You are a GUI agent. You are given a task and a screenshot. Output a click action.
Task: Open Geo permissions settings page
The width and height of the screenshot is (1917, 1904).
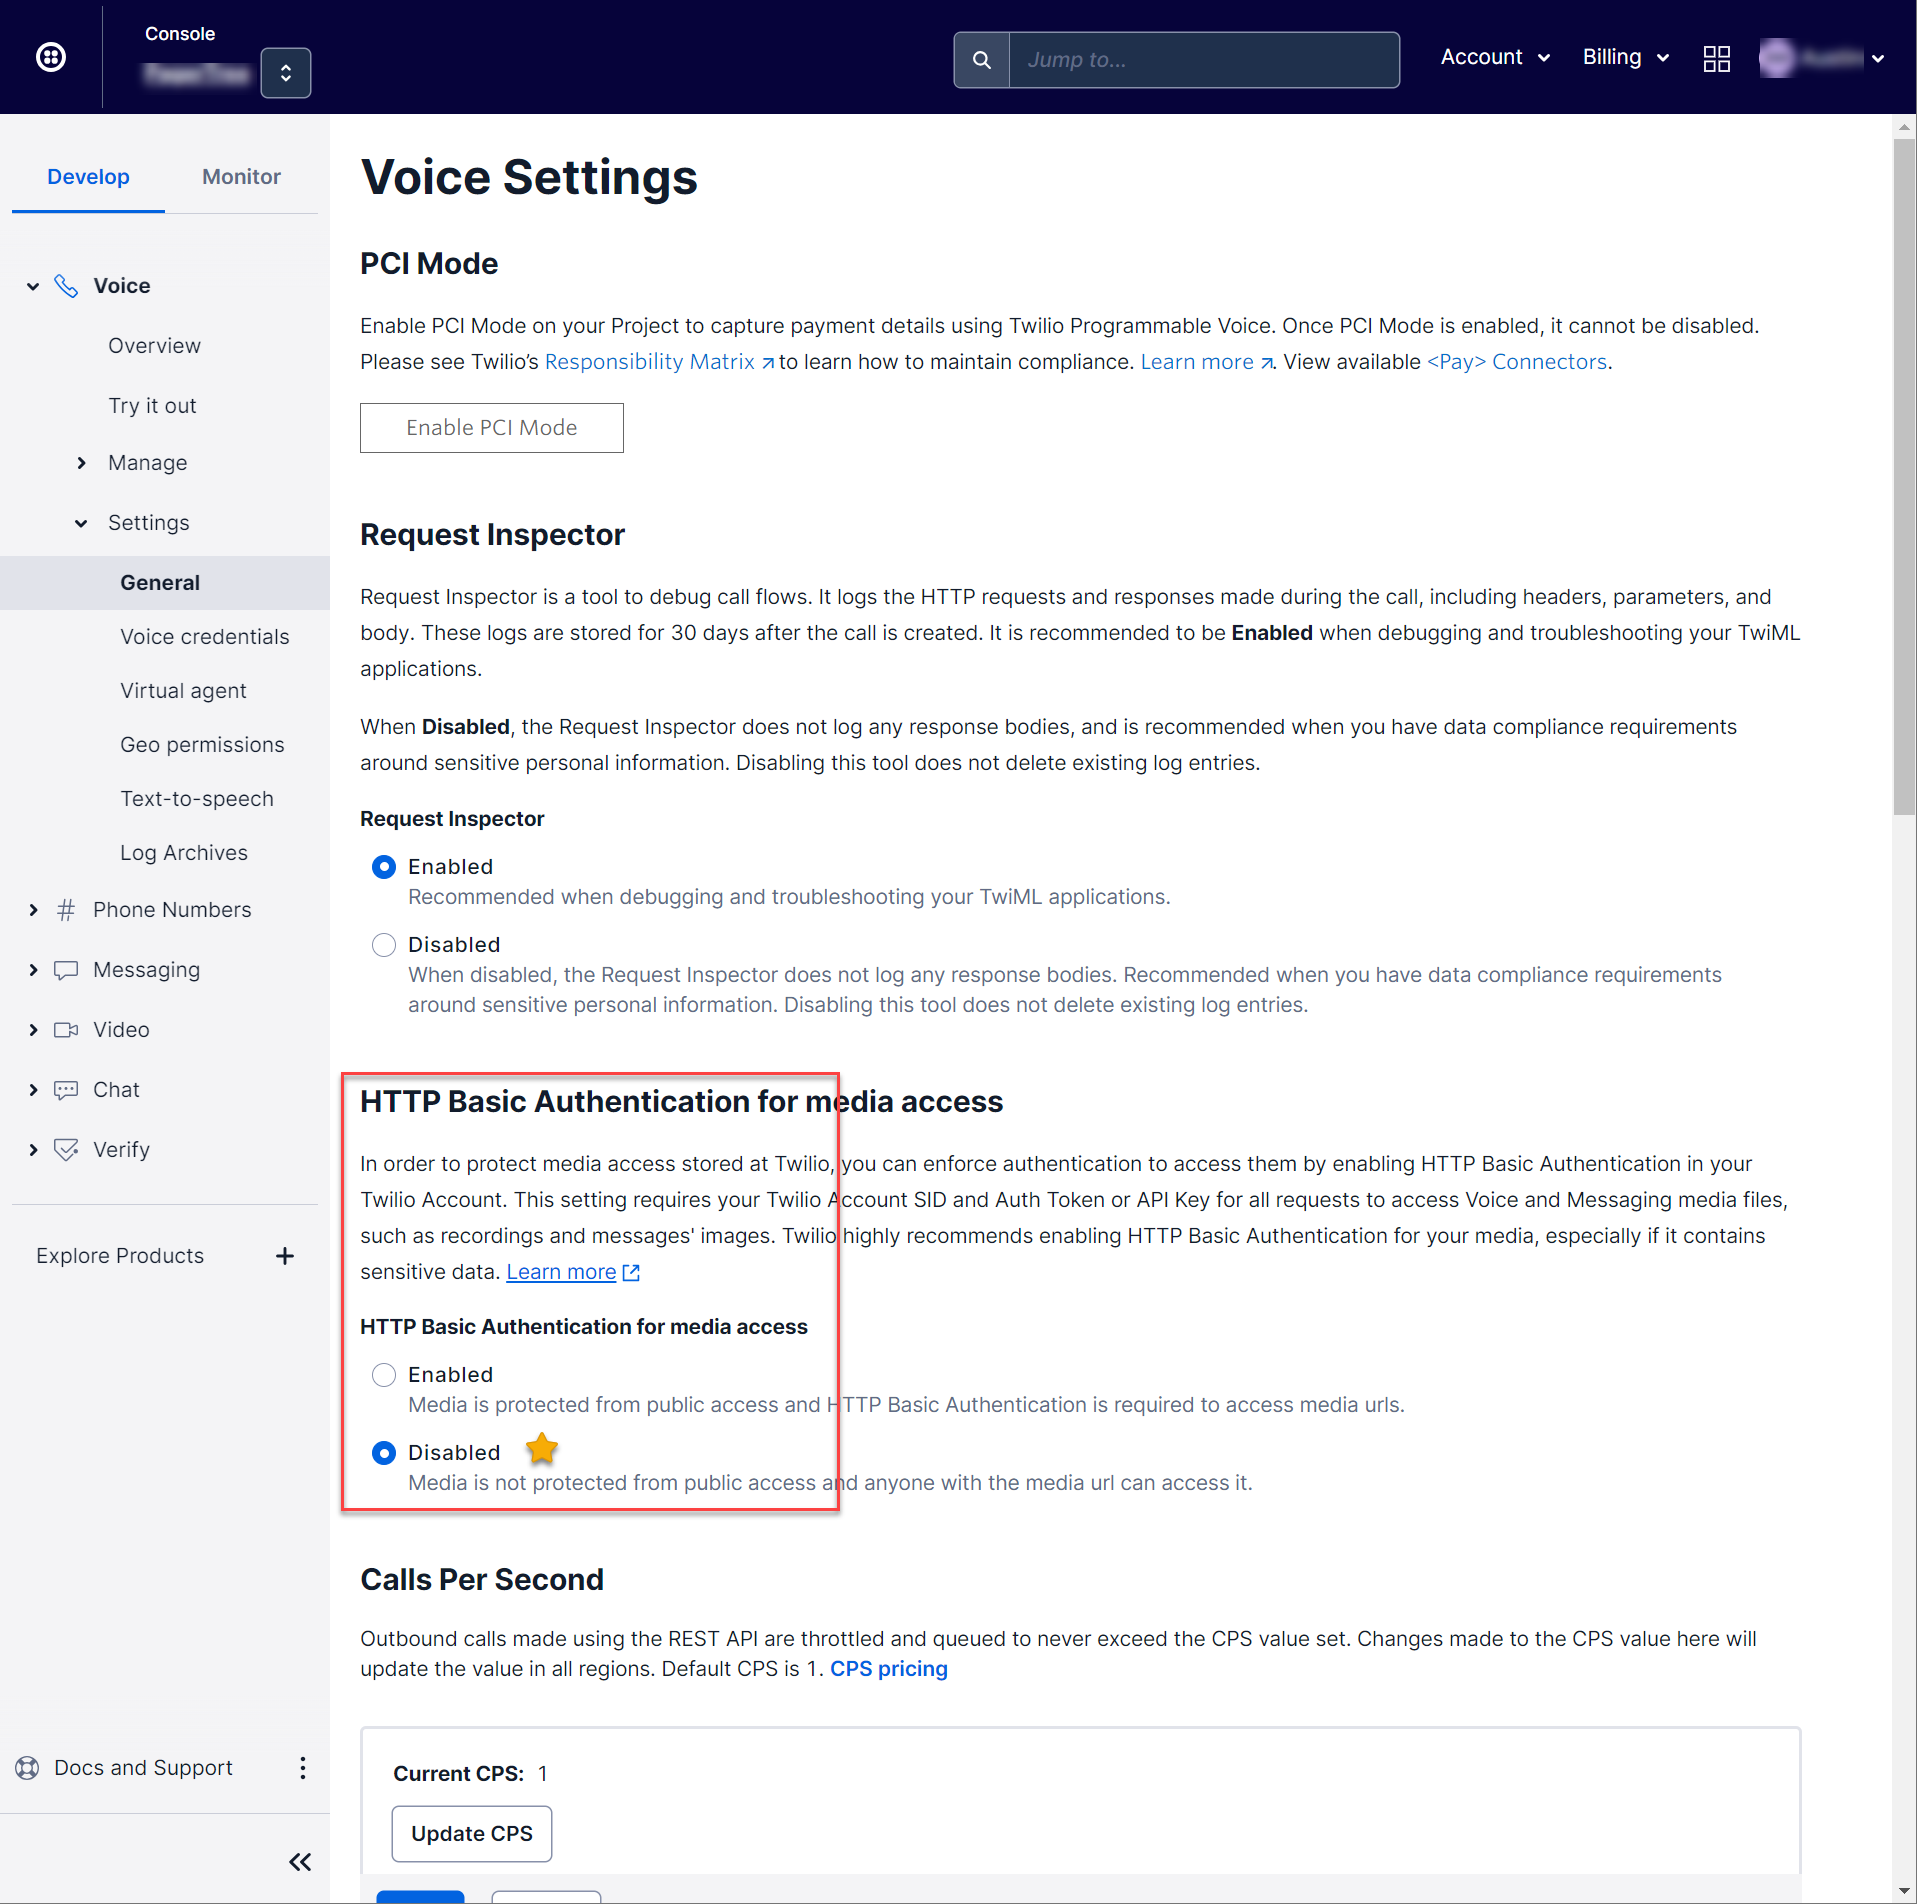(x=202, y=745)
